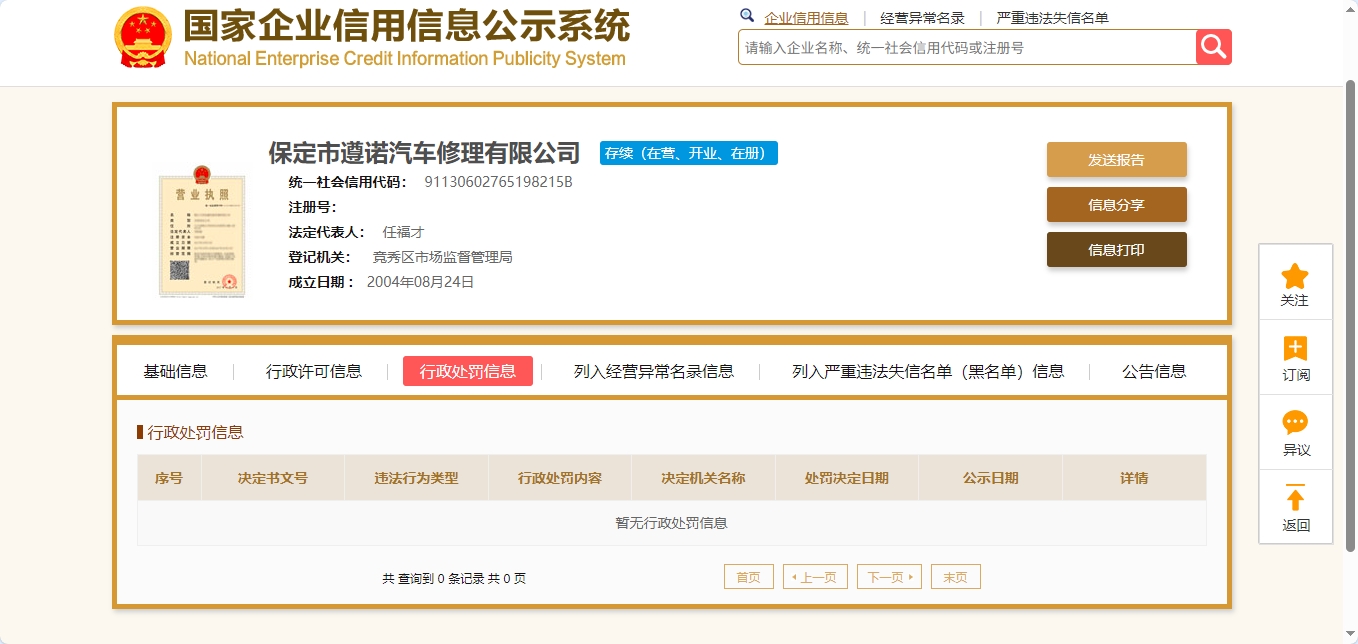This screenshot has height=644, width=1358.
Task: Click the 序号 column header
Action: coord(169,478)
